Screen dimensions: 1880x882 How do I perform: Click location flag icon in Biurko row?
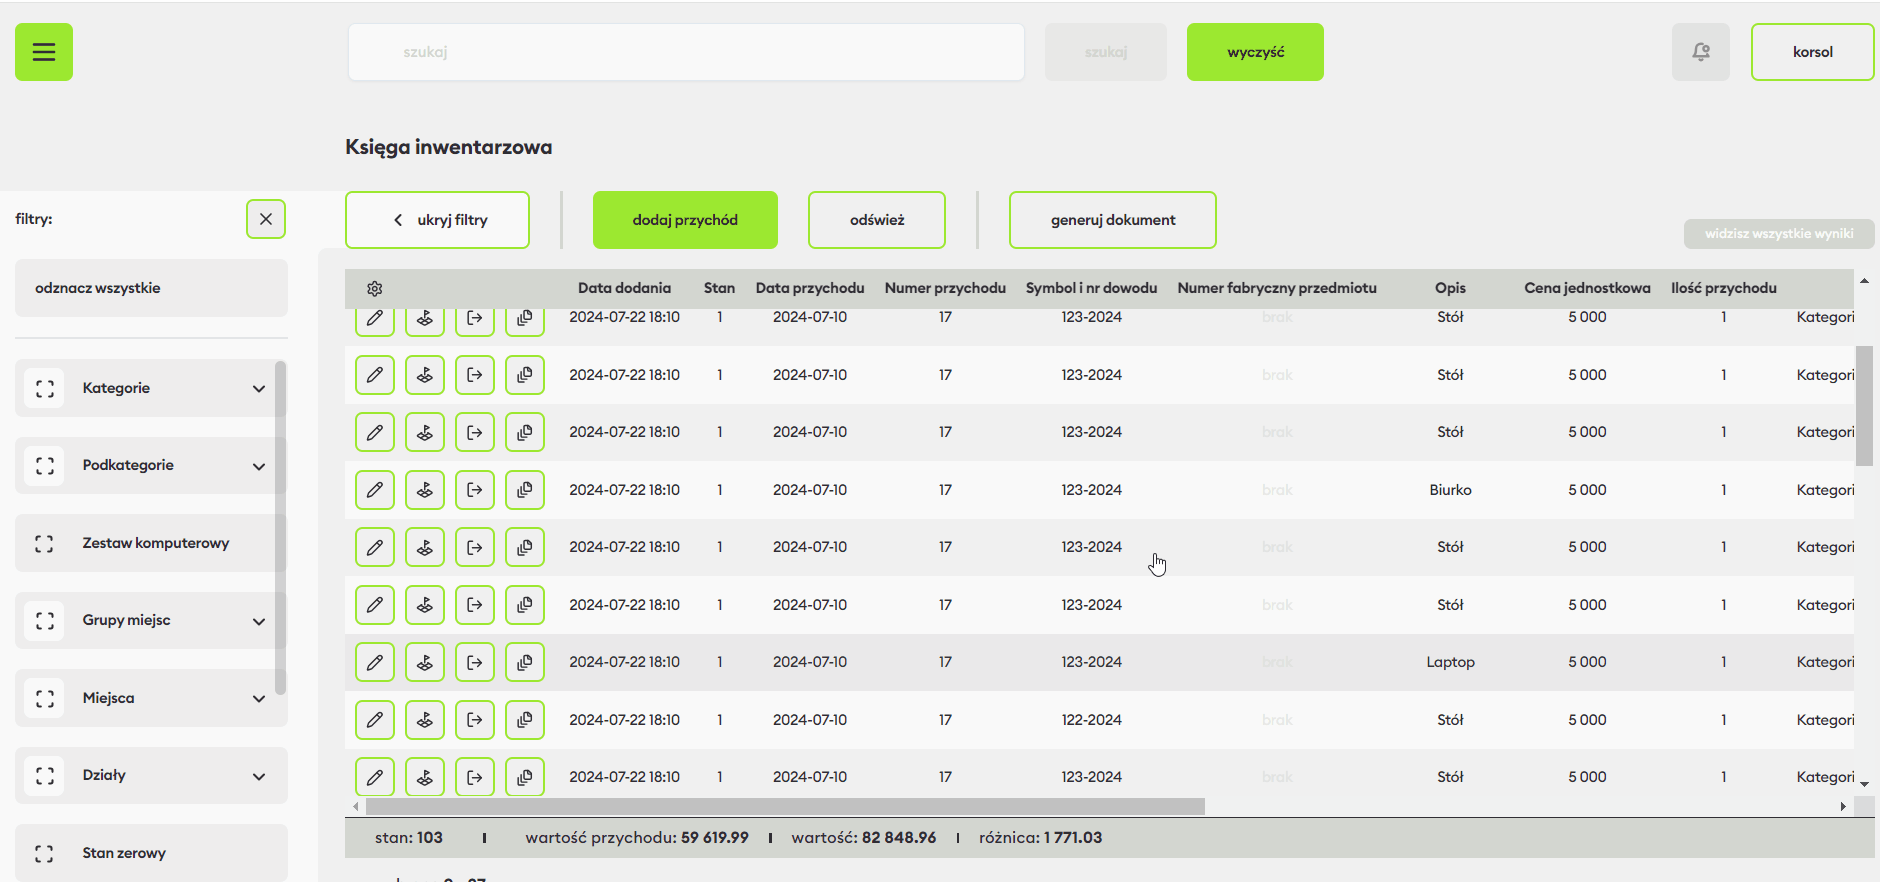pos(425,490)
